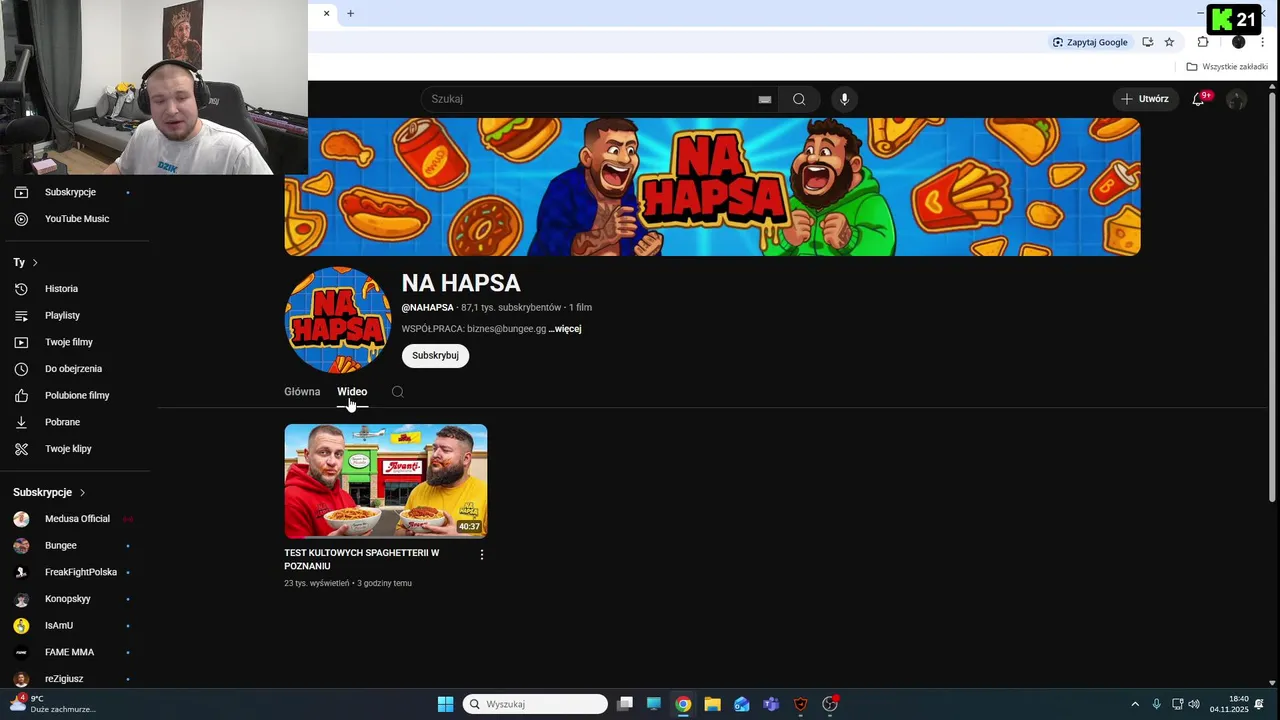This screenshot has height=720, width=1280.
Task: Play the spaghetti test video thumbnail
Action: point(386,481)
